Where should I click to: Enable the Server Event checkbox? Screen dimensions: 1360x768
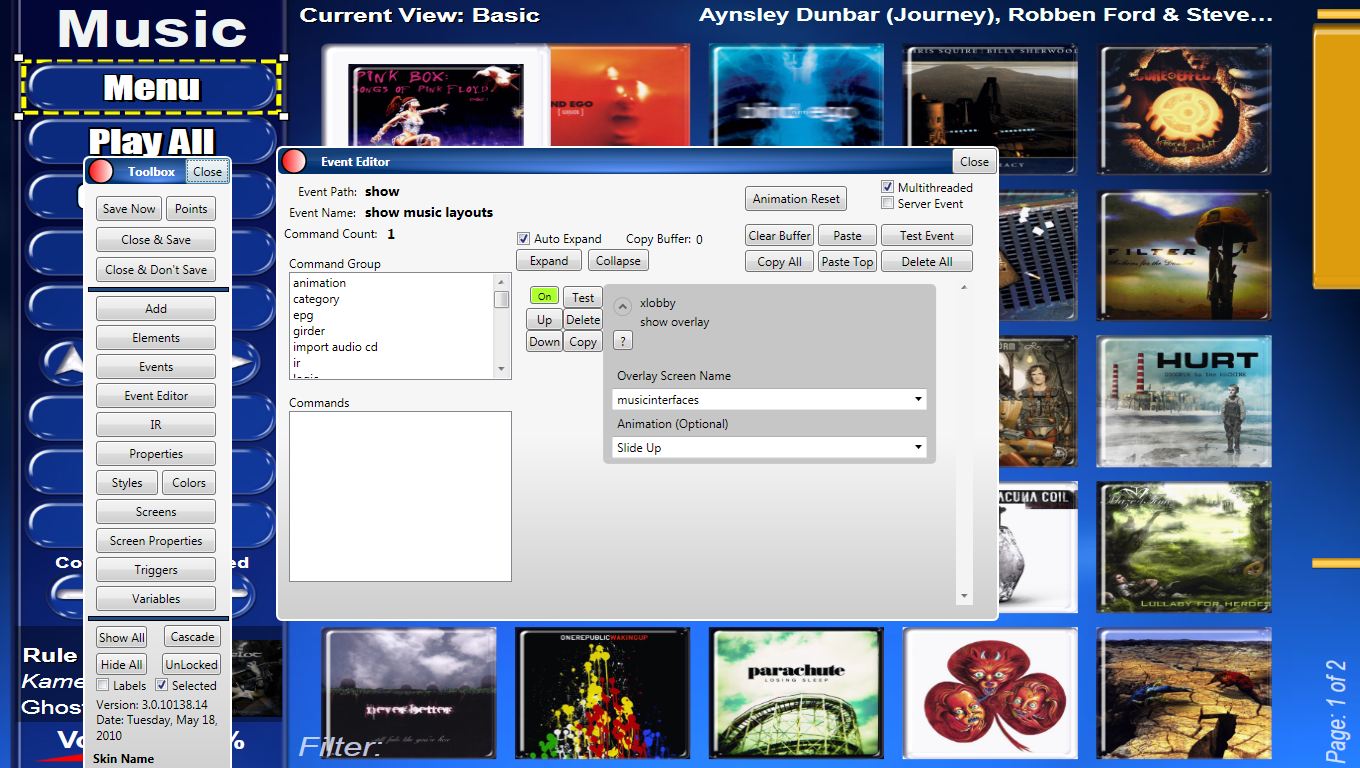[887, 203]
